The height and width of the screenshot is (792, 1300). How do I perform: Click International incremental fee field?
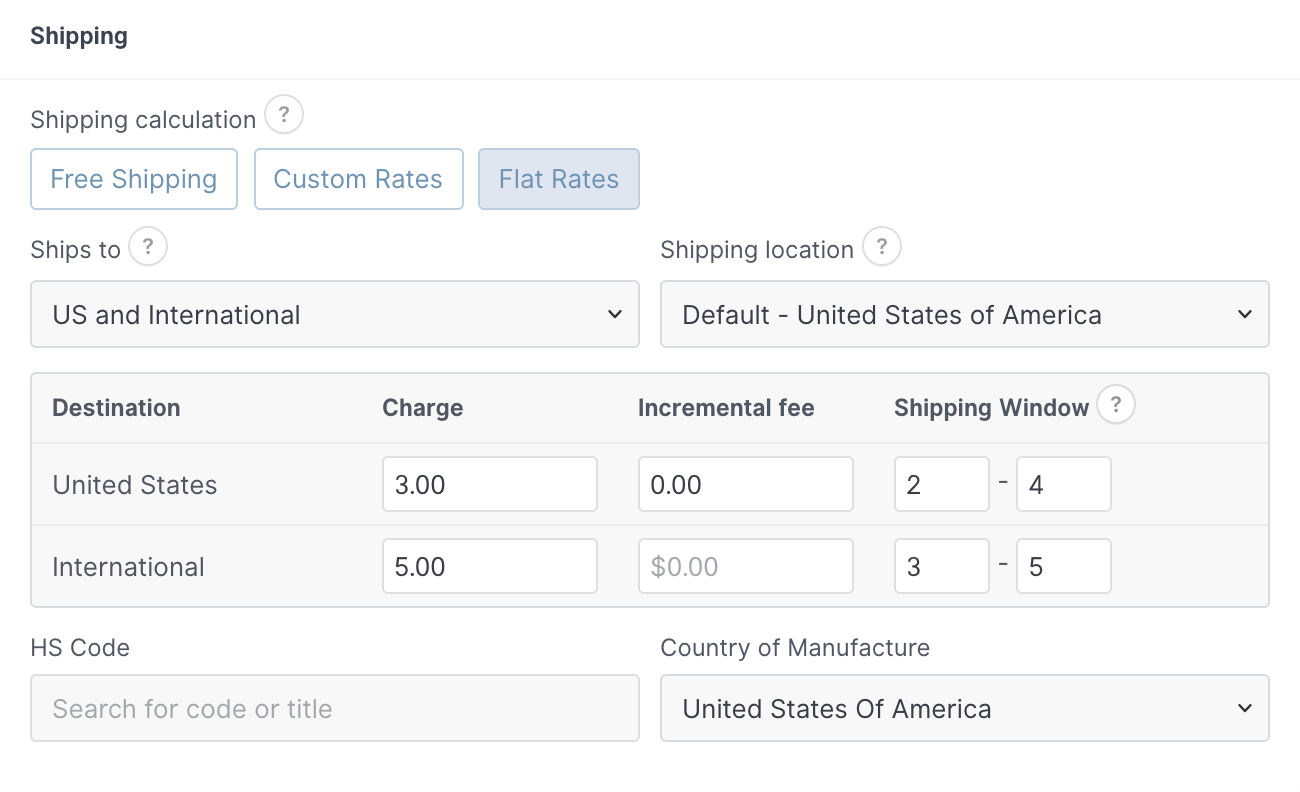point(746,567)
